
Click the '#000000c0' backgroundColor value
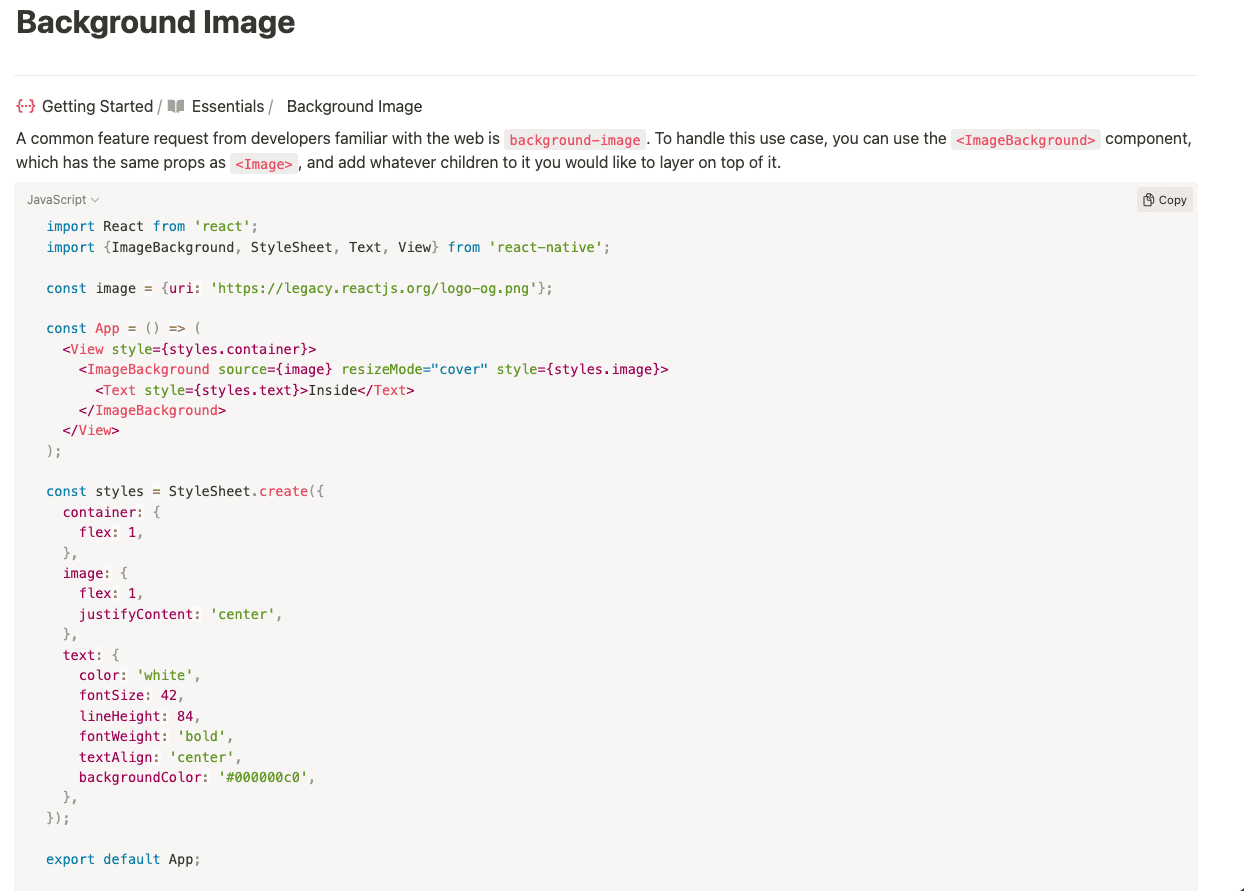tap(267, 777)
